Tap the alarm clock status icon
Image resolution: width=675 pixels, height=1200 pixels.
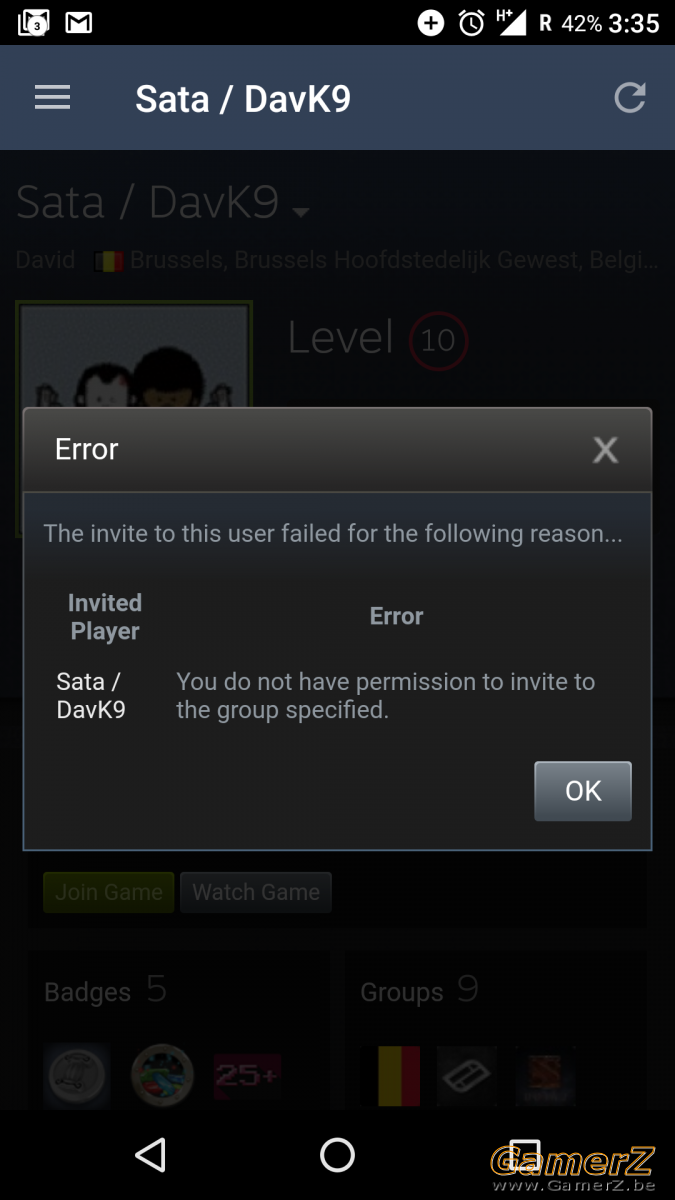pyautogui.click(x=471, y=23)
